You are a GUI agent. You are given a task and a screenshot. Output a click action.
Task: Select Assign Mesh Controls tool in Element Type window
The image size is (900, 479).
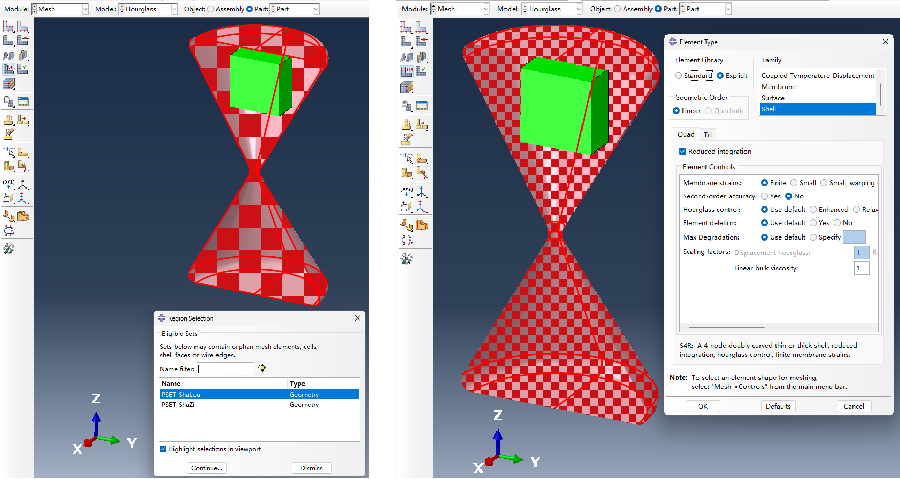(x=406, y=57)
